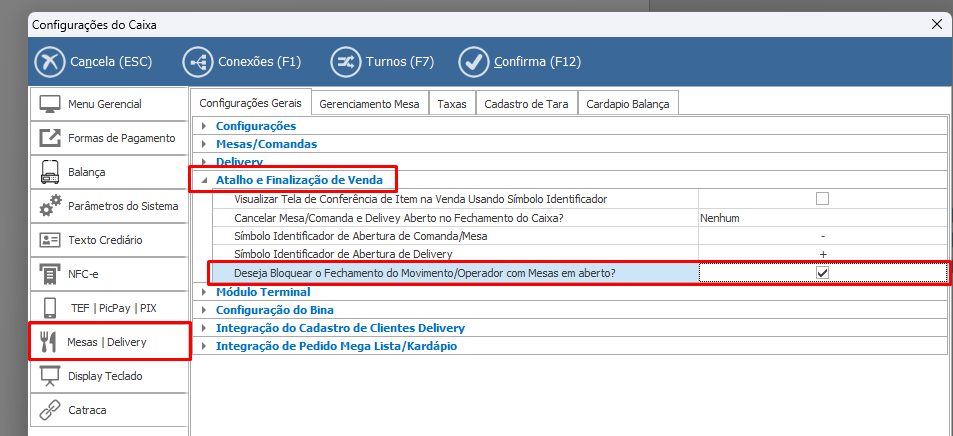Enable Visualizar Tela de Conferência checkbox
The height and width of the screenshot is (436, 953).
point(822,199)
